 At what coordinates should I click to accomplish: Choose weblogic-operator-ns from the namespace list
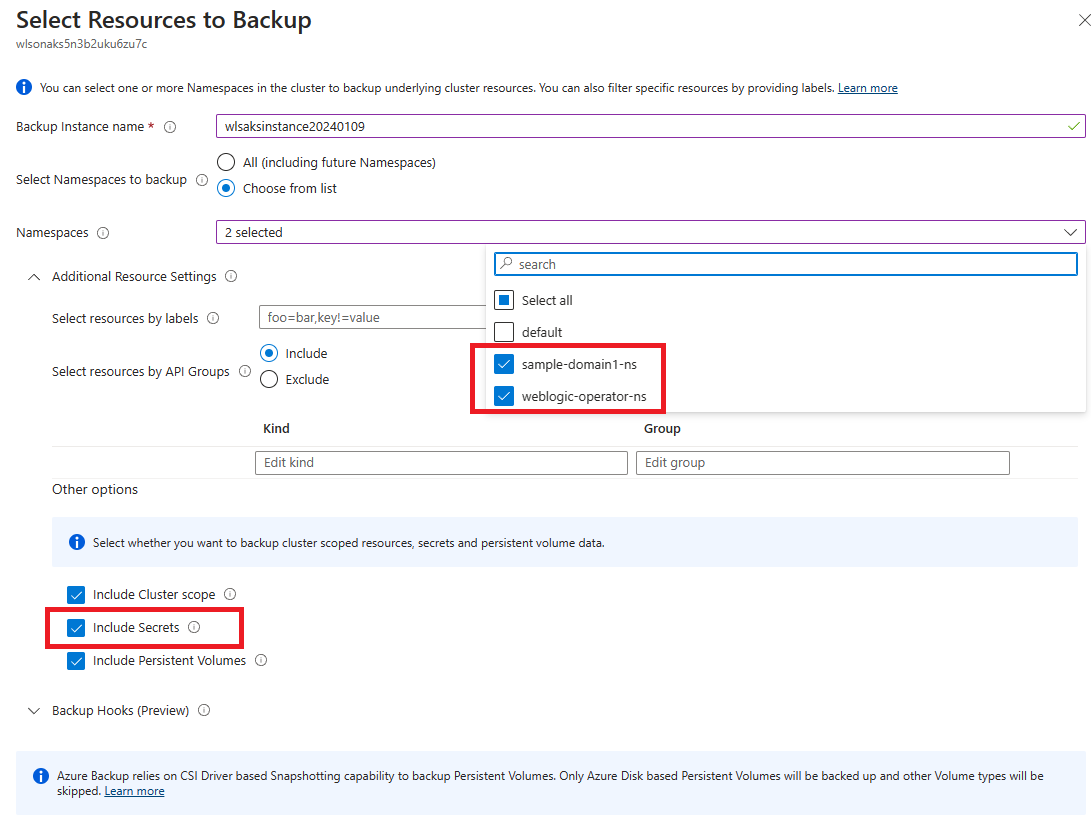[503, 395]
